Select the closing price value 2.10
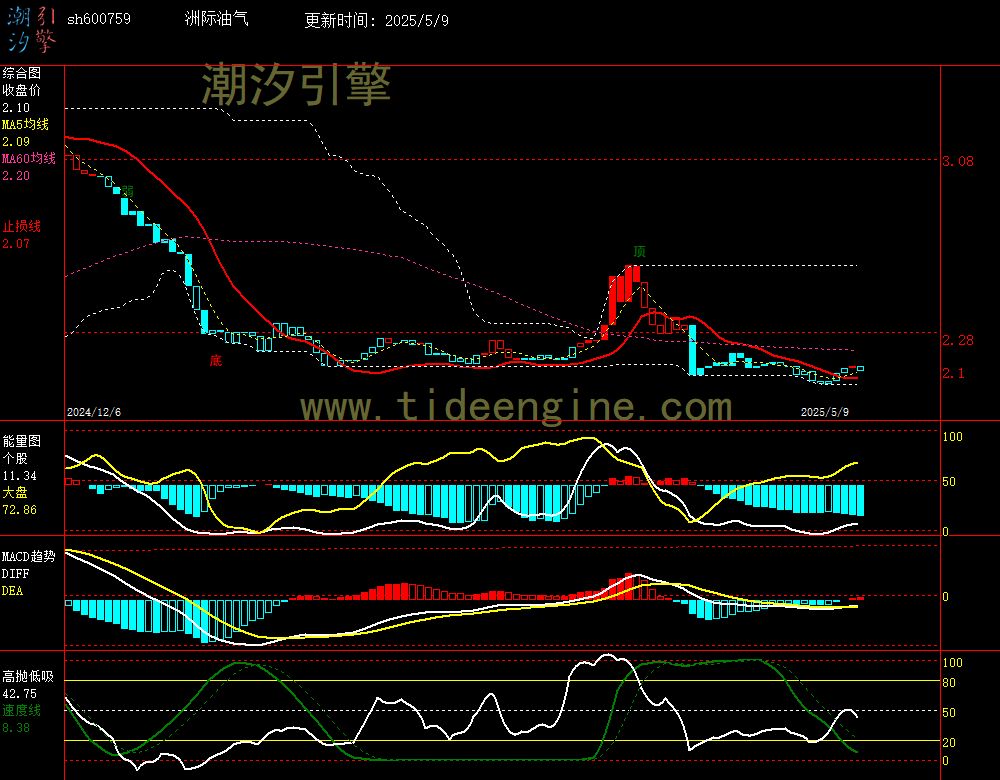Viewport: 1000px width, 780px height. [x=16, y=108]
